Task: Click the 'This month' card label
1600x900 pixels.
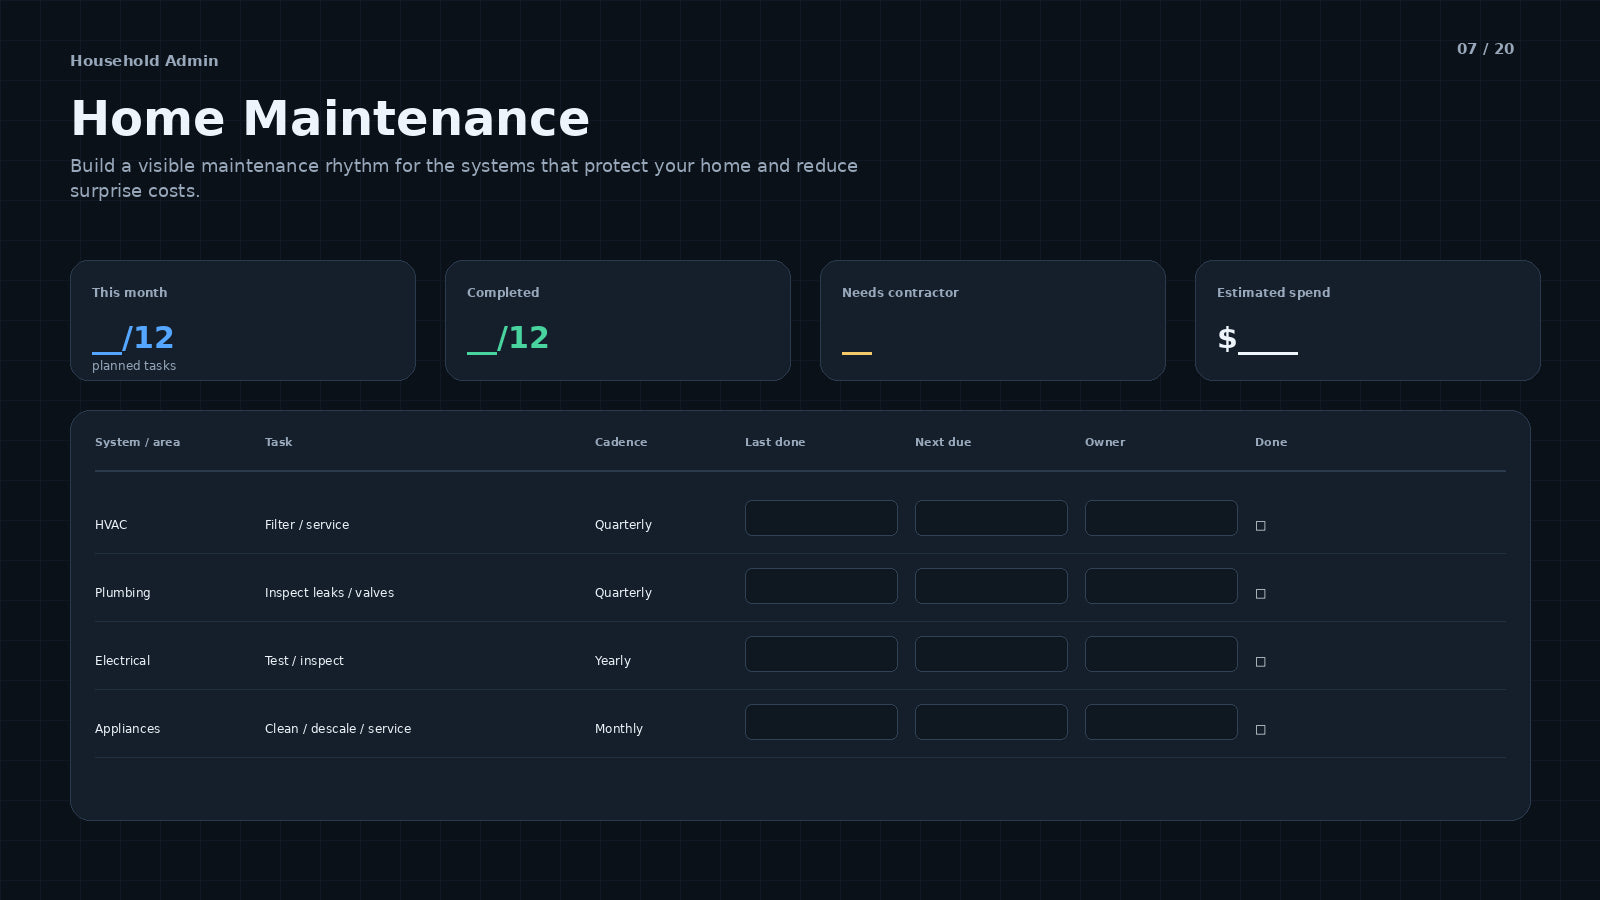Action: [x=130, y=293]
